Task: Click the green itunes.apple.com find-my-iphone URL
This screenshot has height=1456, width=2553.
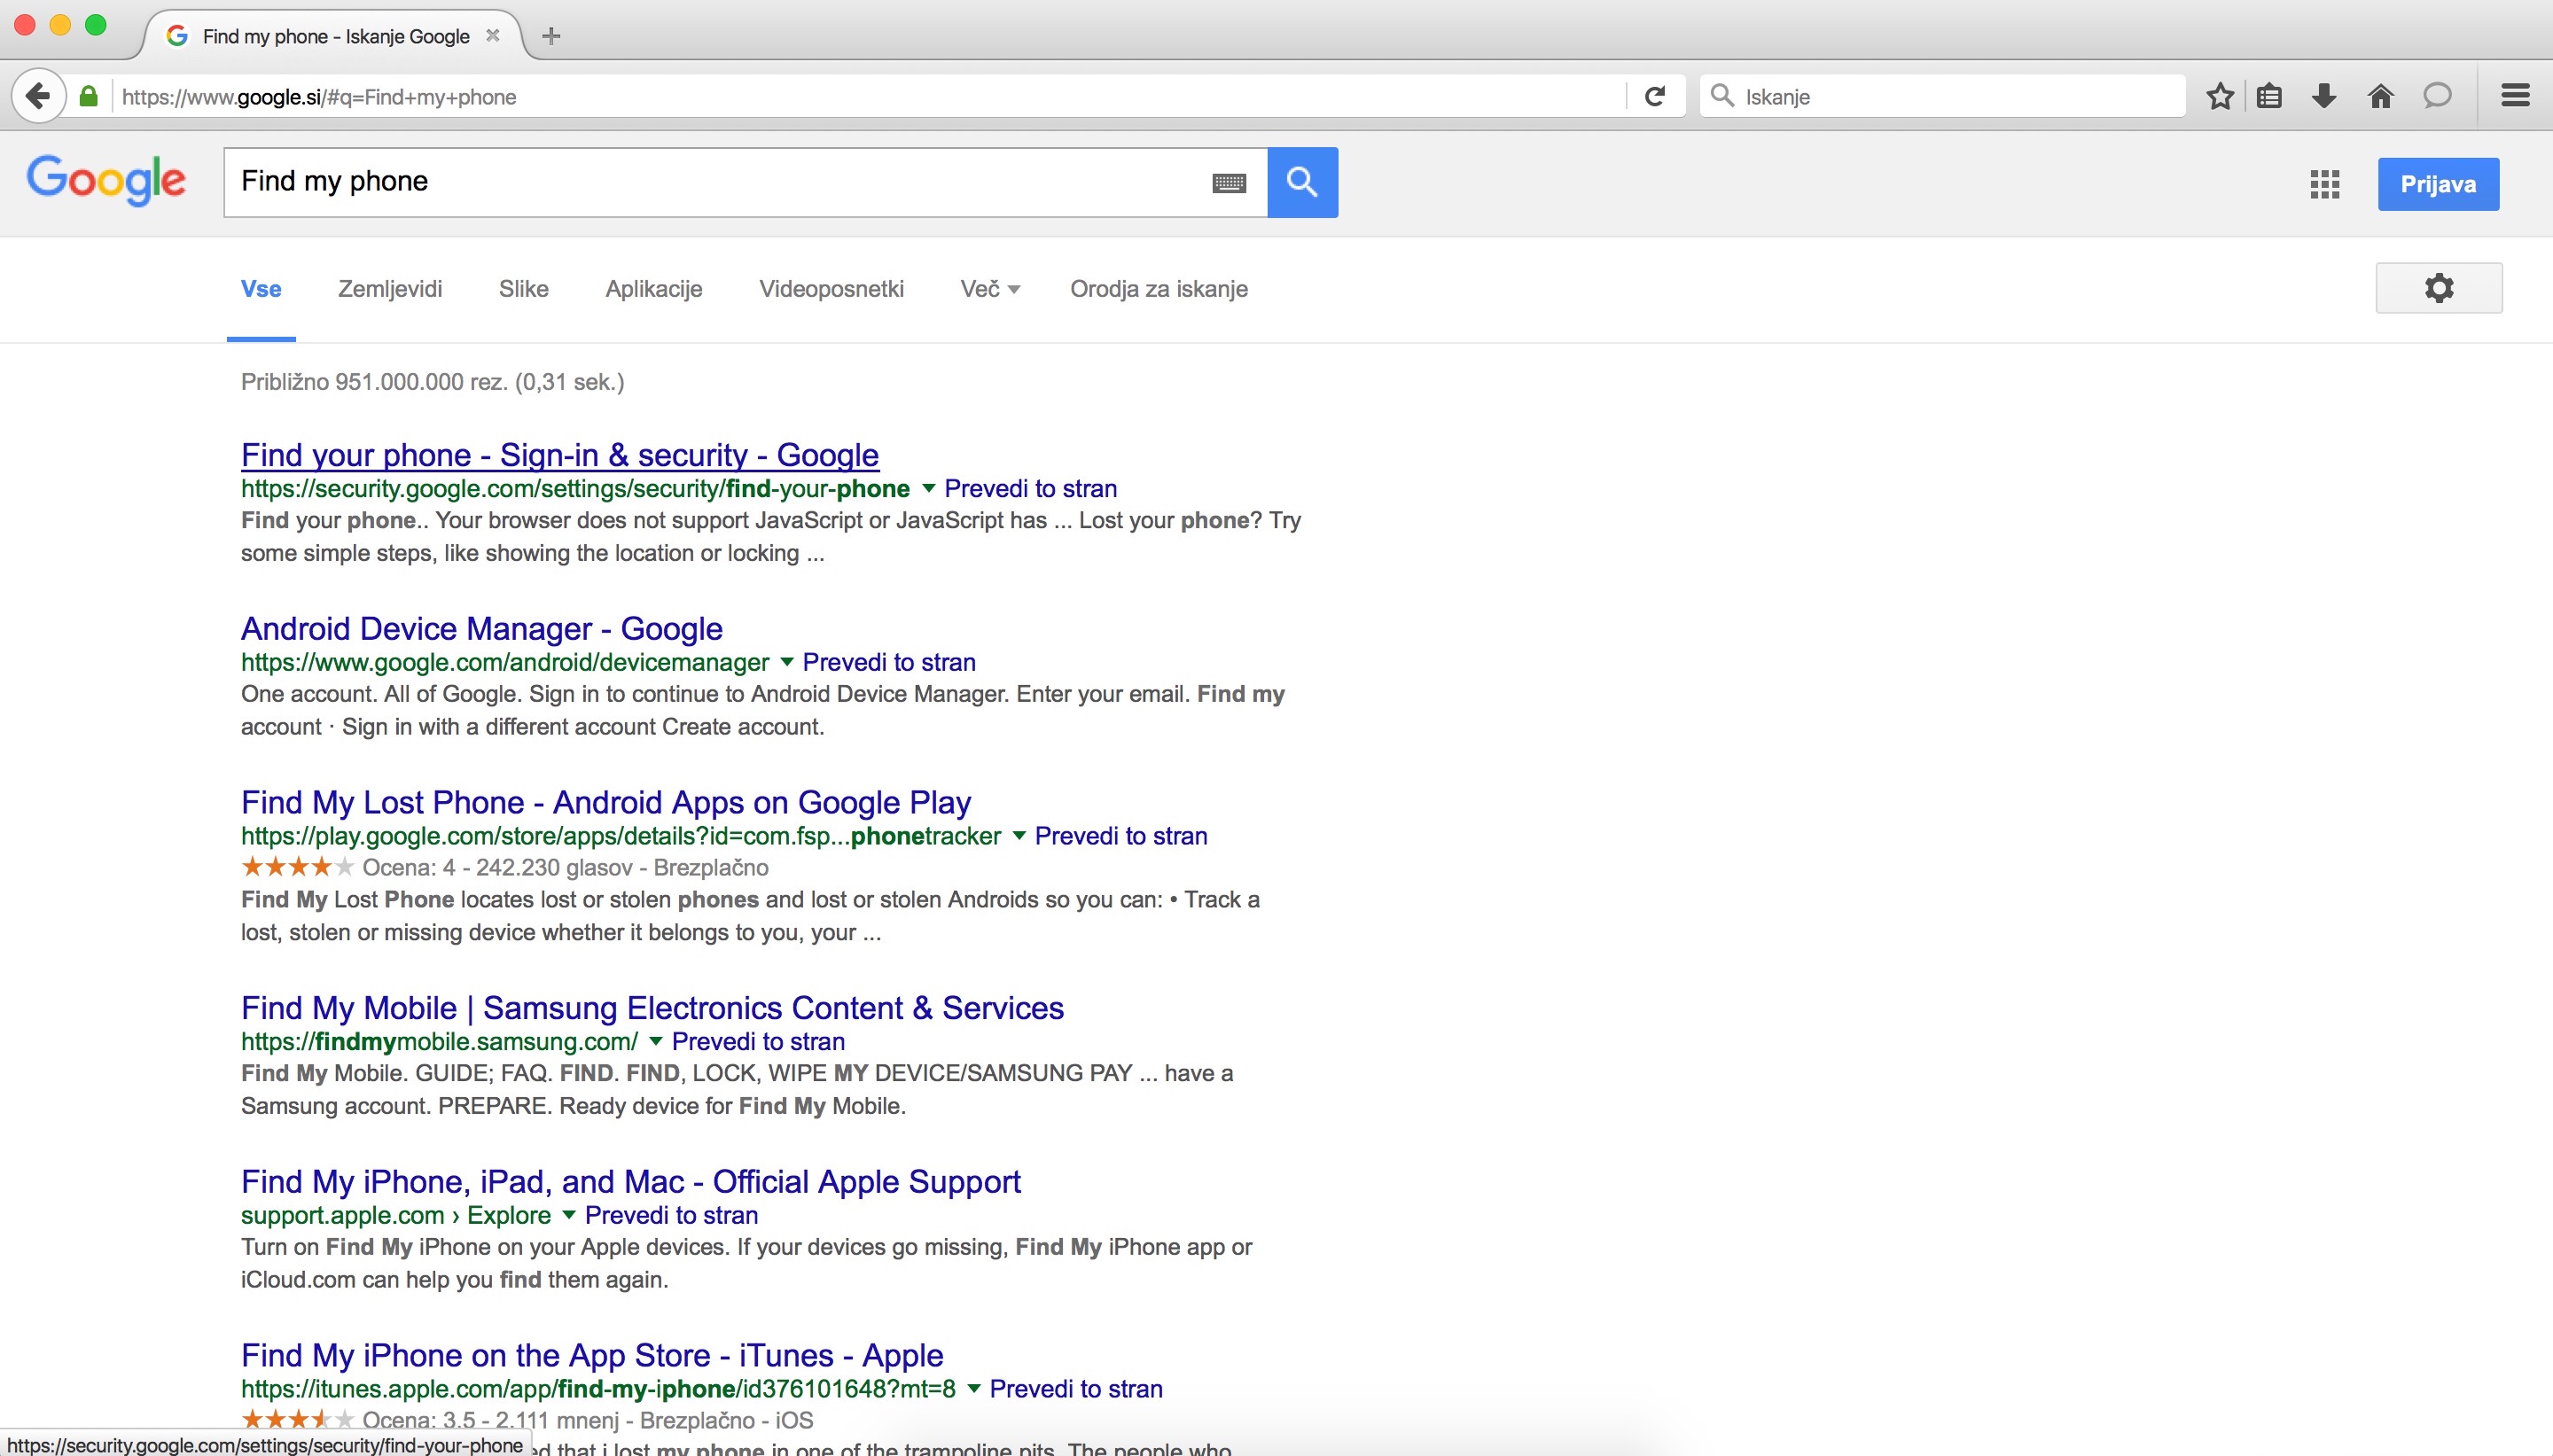Action: click(x=598, y=1389)
